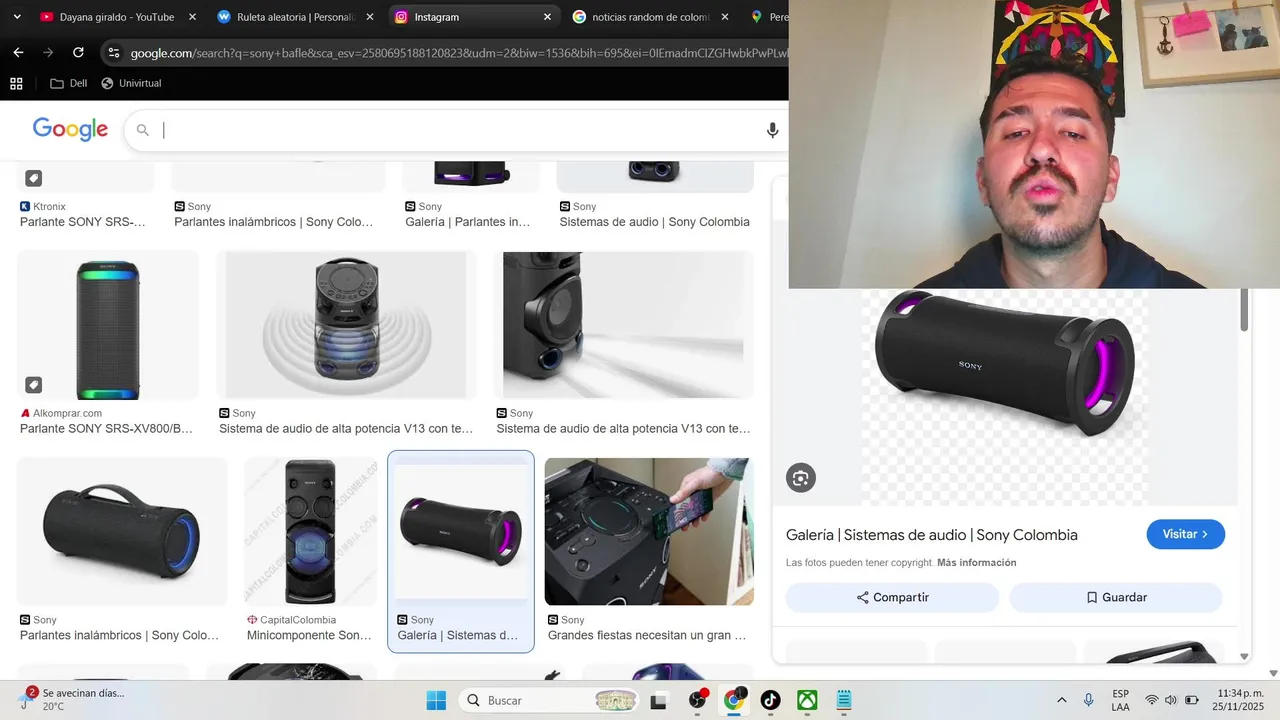Open Task View in the taskbar
Image resolution: width=1280 pixels, height=720 pixels.
click(x=658, y=701)
